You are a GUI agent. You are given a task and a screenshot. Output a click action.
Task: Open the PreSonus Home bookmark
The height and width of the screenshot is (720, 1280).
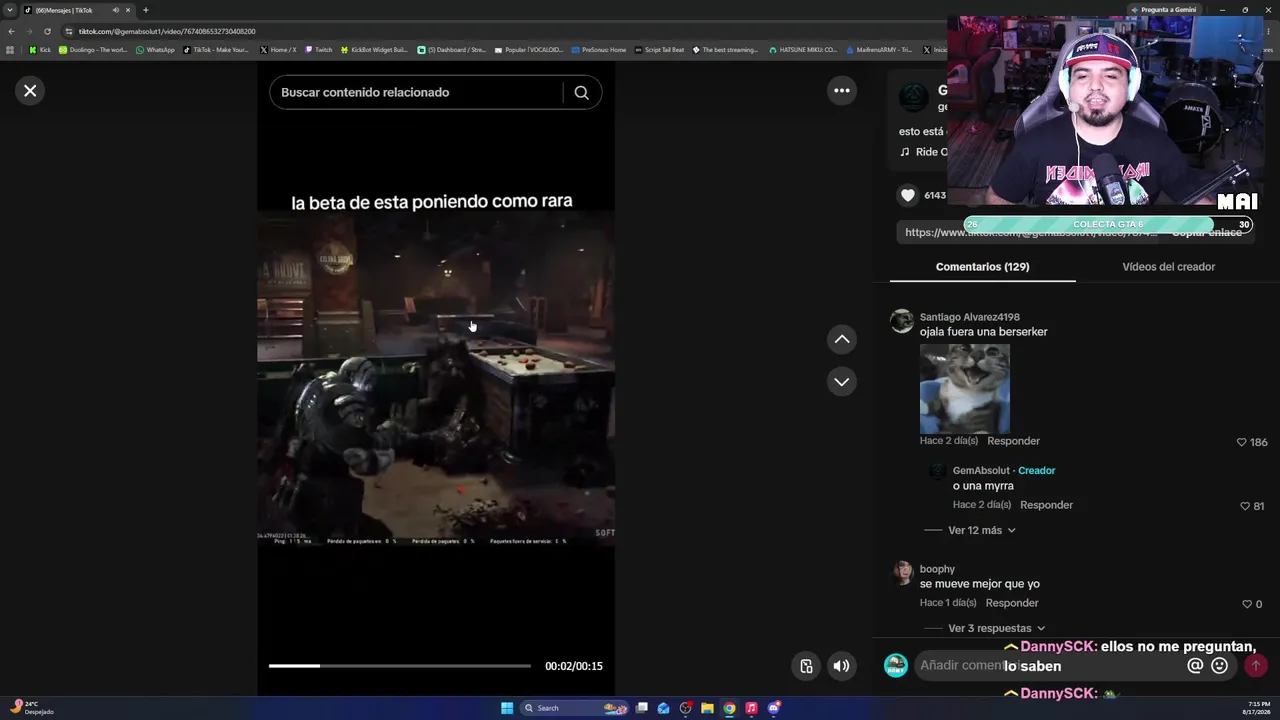pyautogui.click(x=598, y=50)
